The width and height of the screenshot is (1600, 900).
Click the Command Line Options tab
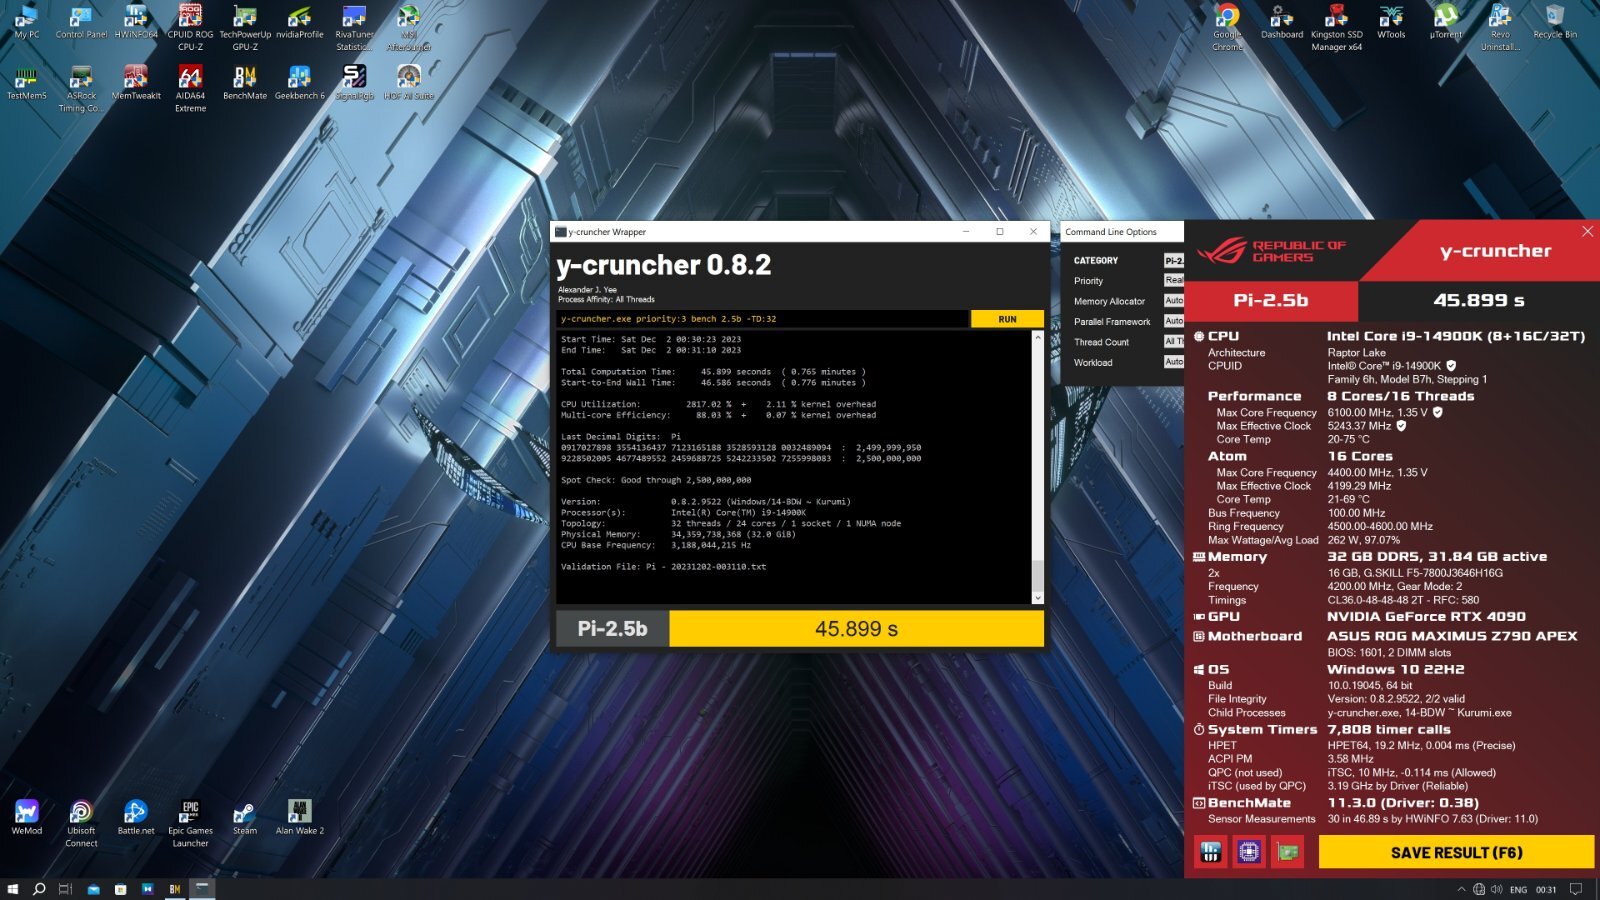(x=1111, y=232)
